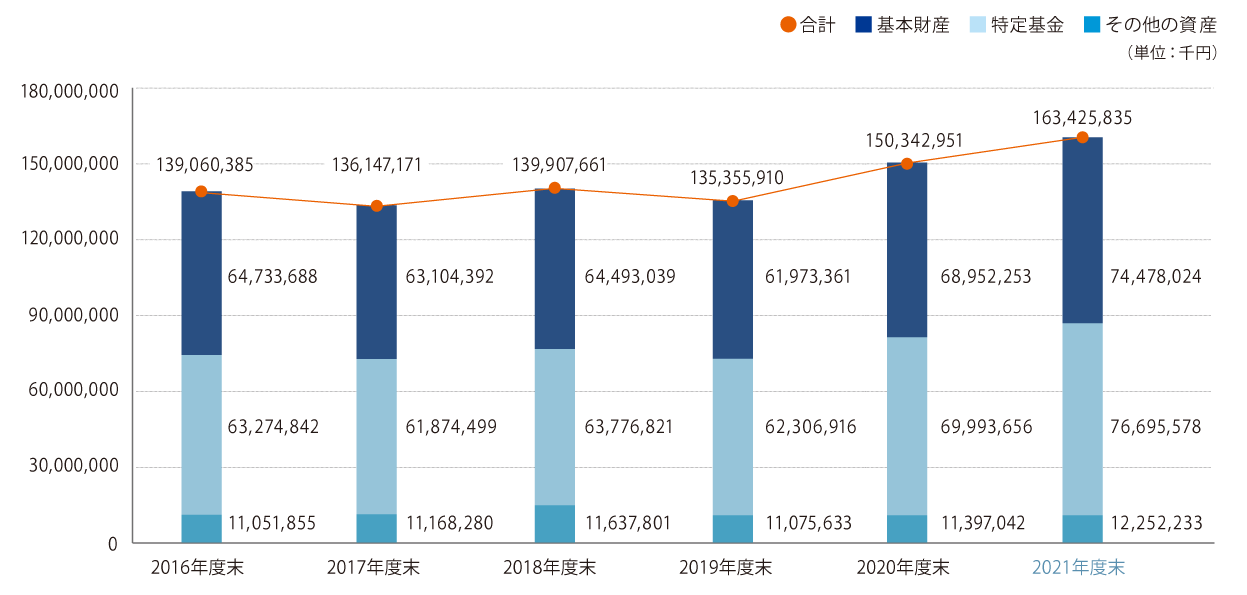Click the 2016年度末 orange total data point
1247x595 pixels.
pyautogui.click(x=201, y=192)
